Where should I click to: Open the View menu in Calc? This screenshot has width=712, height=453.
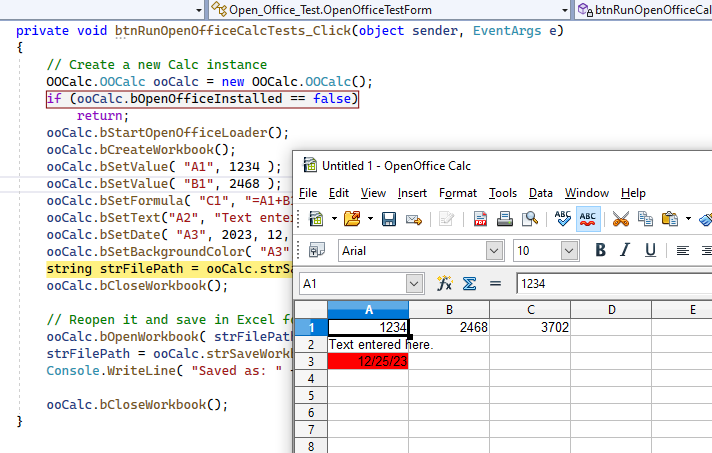point(373,193)
